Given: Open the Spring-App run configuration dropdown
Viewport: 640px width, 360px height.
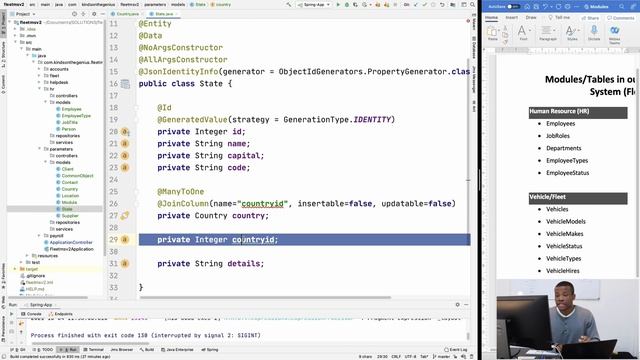Looking at the screenshot, I should click(314, 4).
